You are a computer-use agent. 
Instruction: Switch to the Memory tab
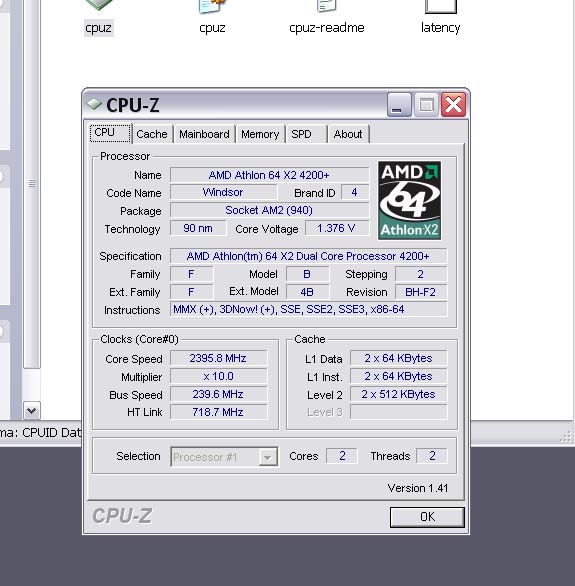point(260,134)
